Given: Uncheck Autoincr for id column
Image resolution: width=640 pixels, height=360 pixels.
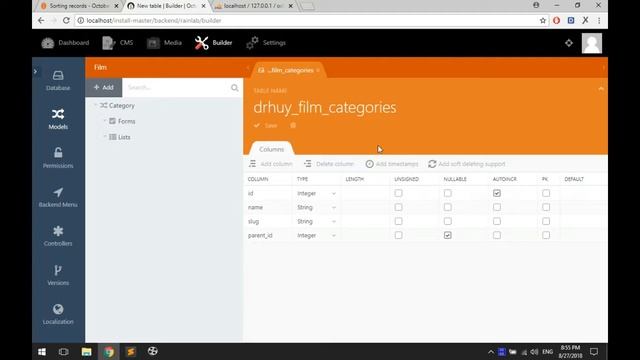Looking at the screenshot, I should click(497, 193).
